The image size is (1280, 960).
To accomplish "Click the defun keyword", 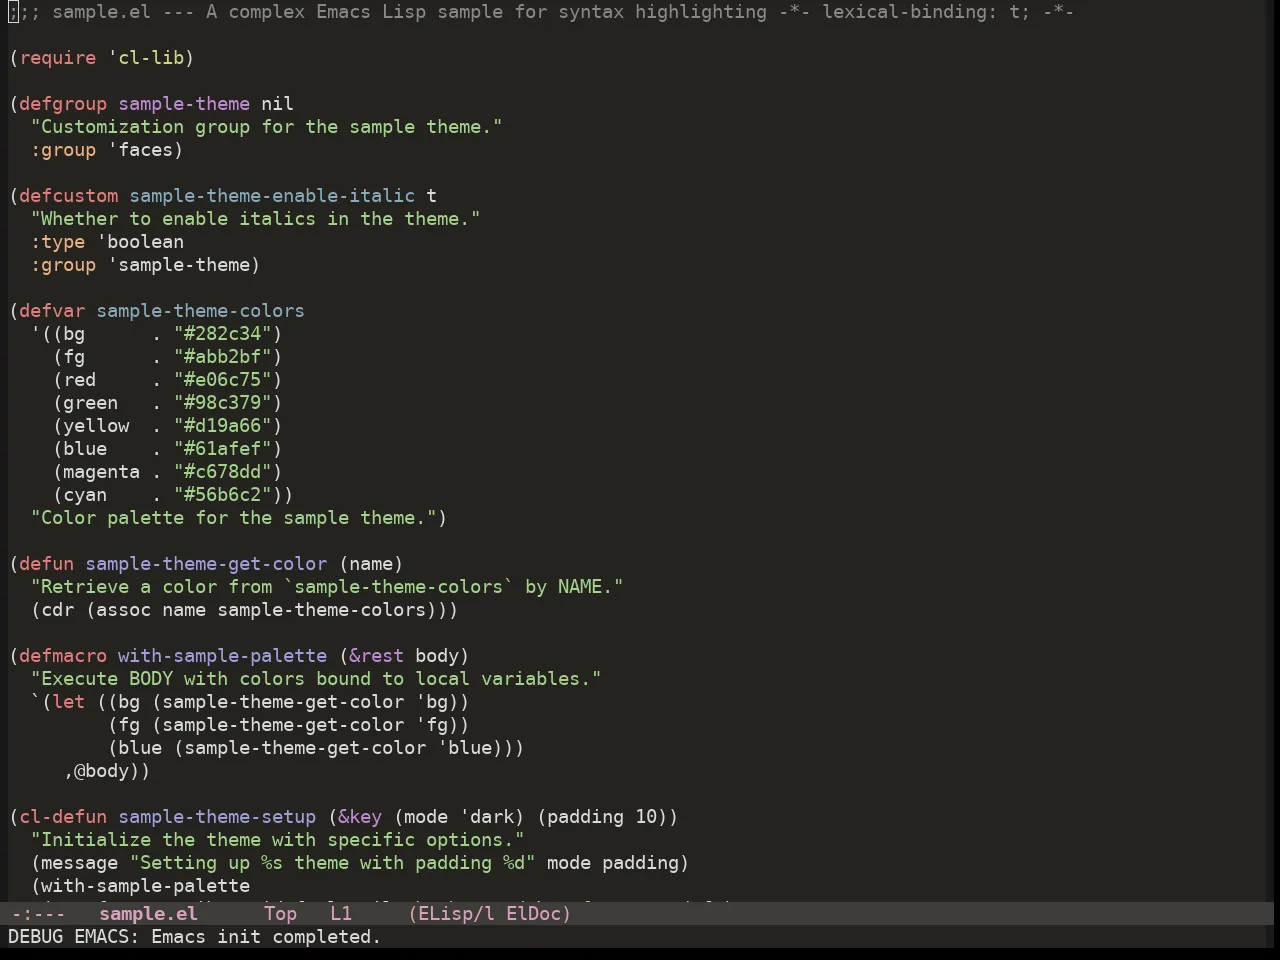I will point(47,564).
